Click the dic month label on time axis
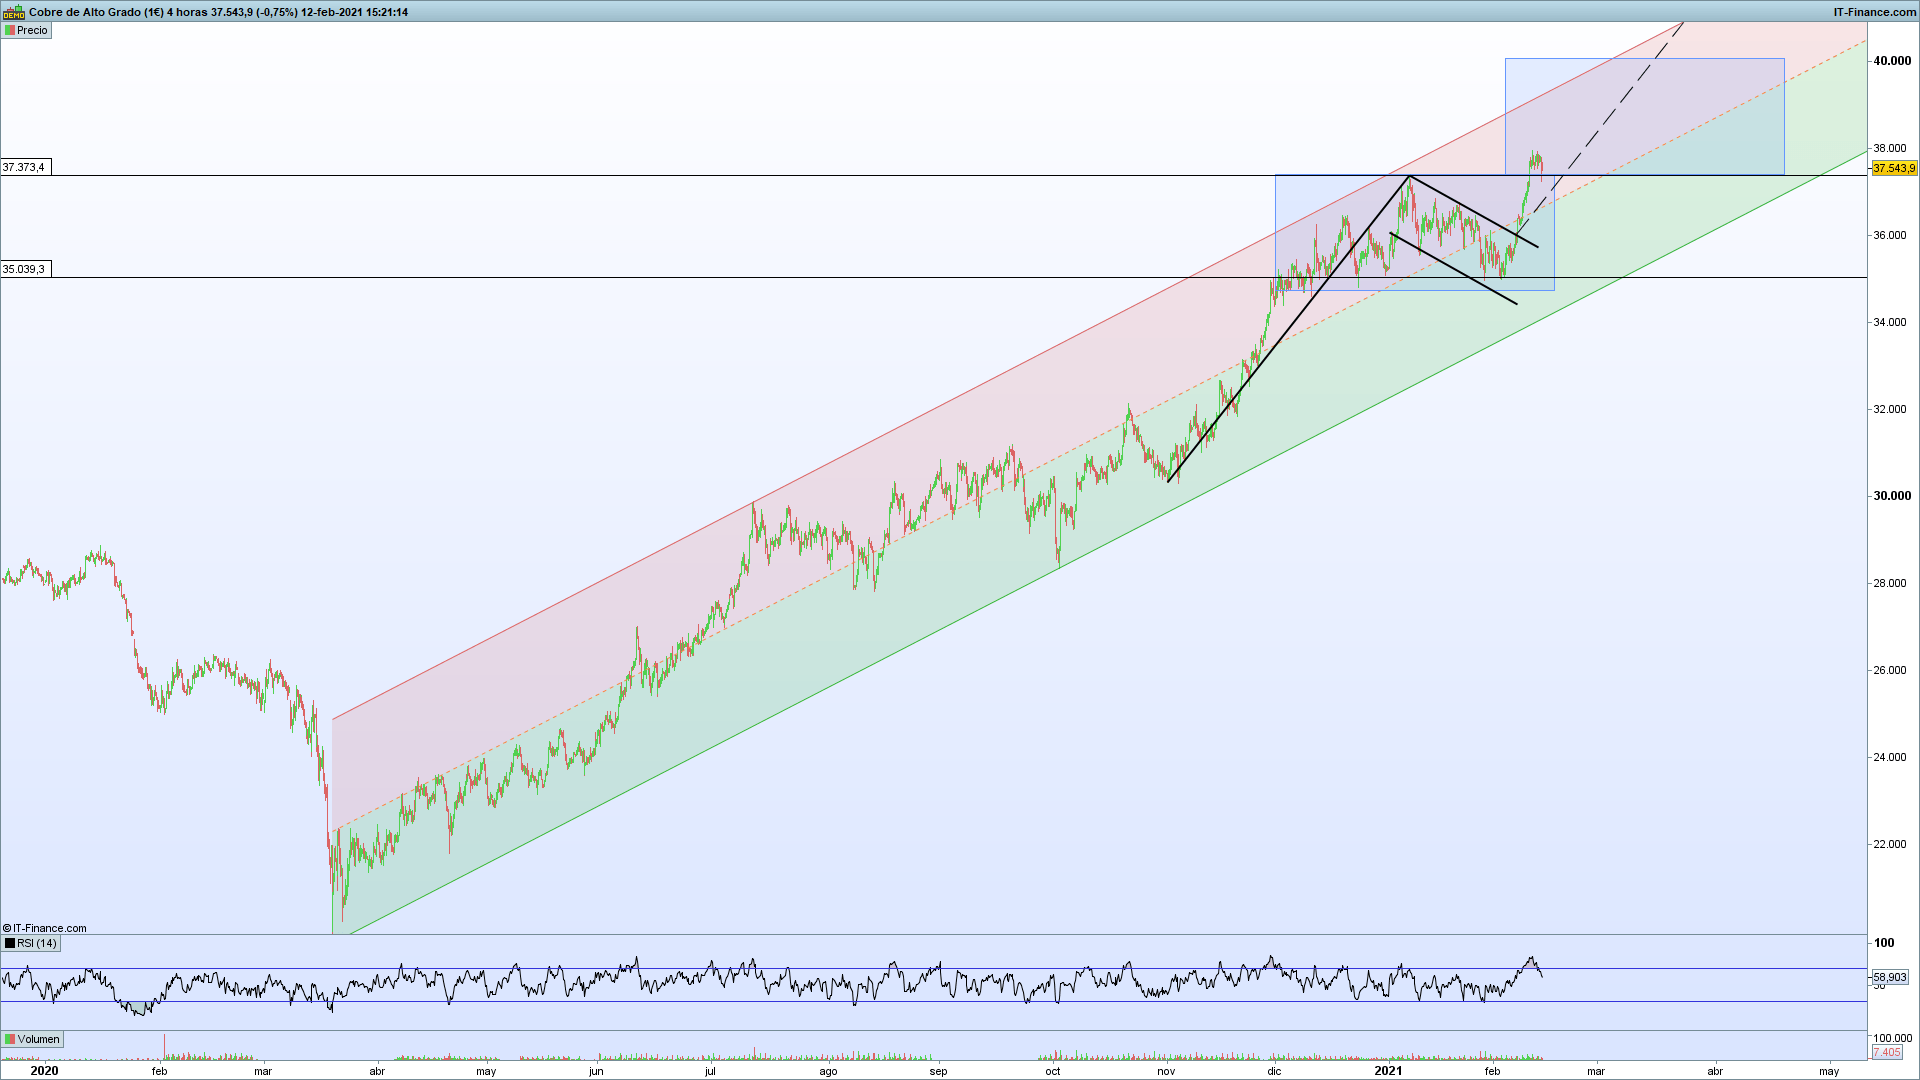Screen dimensions: 1920x1080 (x=1274, y=1071)
